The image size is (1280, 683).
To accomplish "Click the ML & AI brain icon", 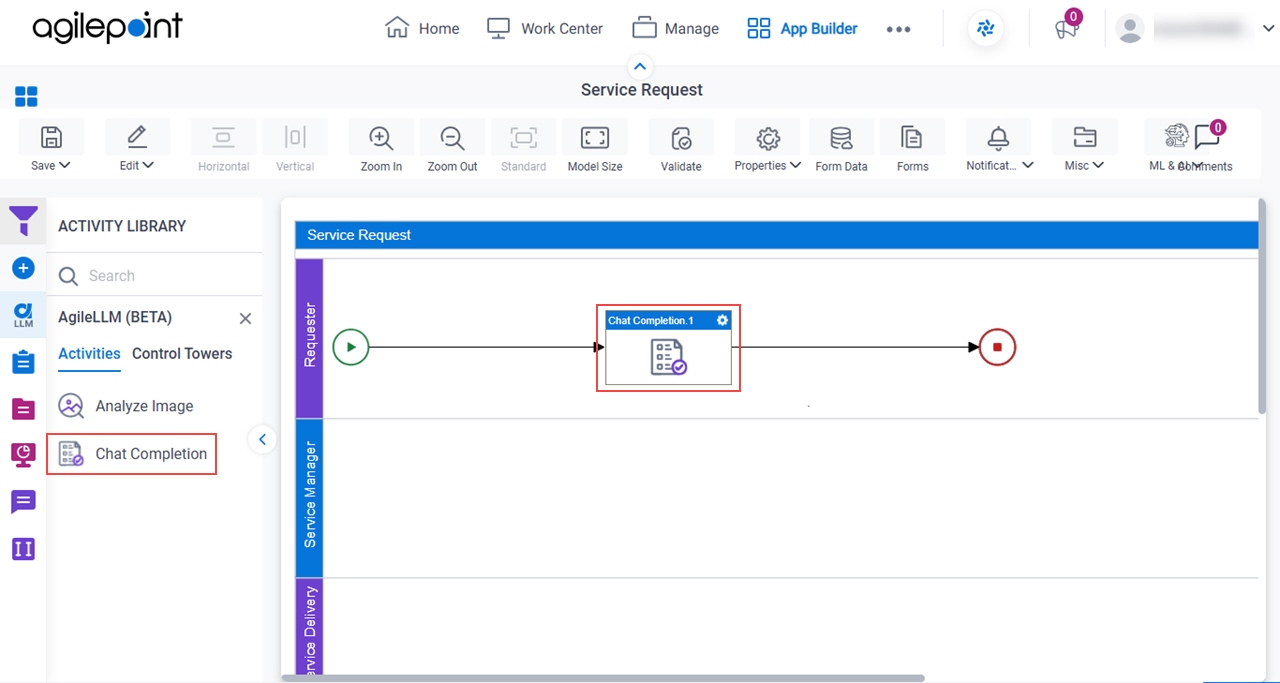I will (1176, 136).
